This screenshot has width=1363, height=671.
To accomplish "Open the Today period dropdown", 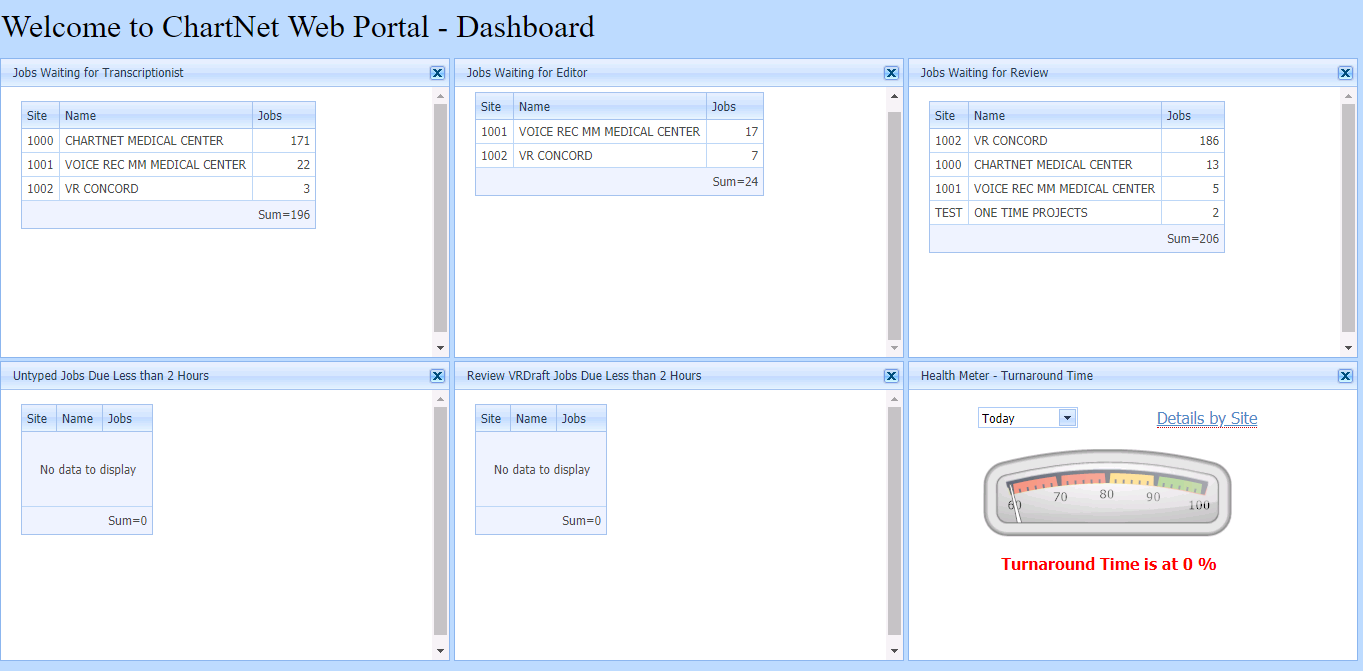I will [1067, 418].
